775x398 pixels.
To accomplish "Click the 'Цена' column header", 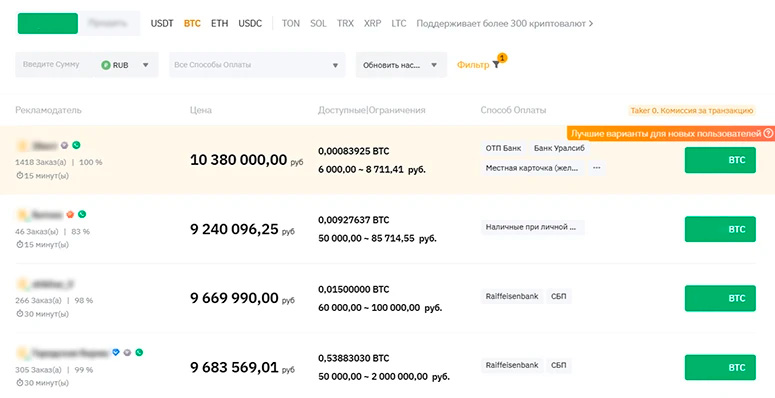I will (201, 110).
